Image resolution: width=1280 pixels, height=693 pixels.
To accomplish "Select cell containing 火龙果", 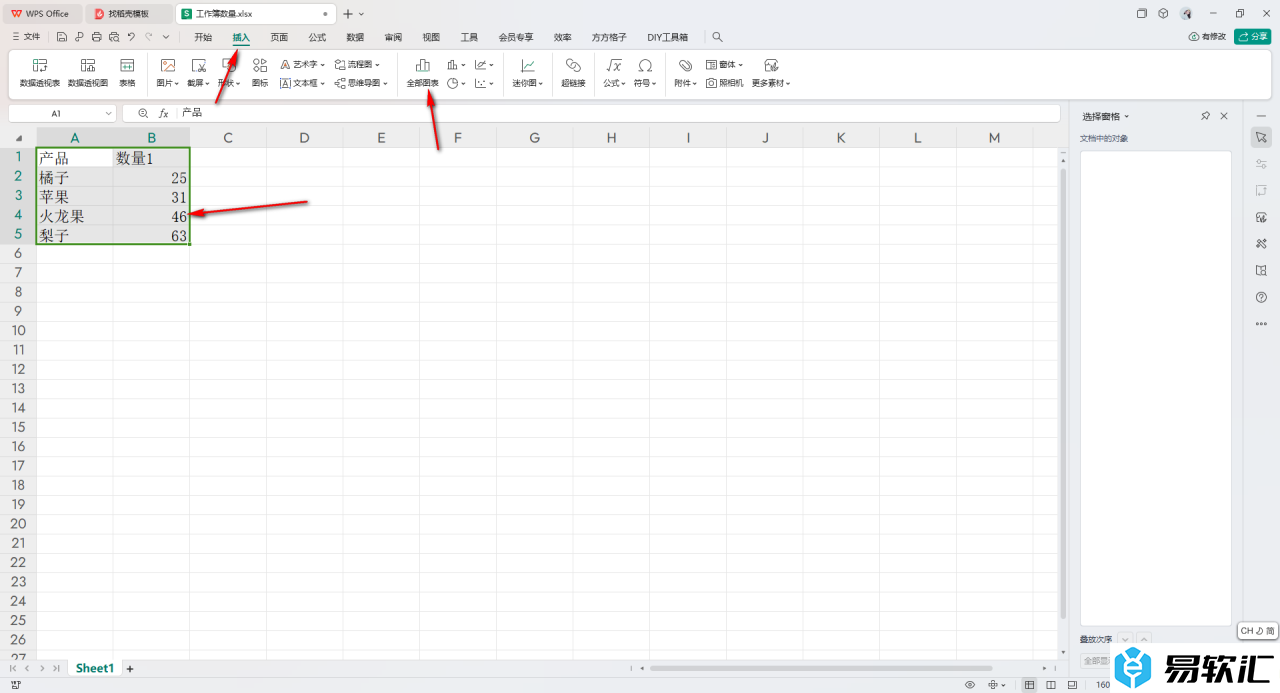I will pos(75,215).
